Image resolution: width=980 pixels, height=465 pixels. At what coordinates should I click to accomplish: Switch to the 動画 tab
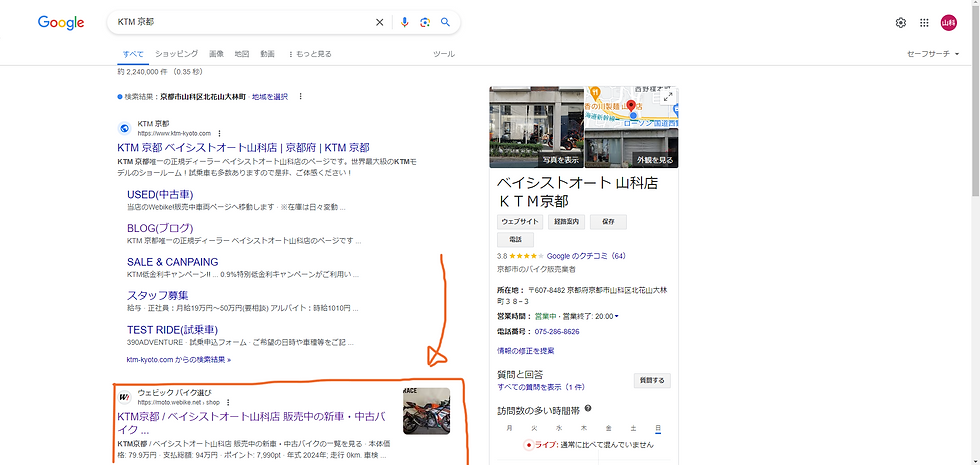click(268, 54)
